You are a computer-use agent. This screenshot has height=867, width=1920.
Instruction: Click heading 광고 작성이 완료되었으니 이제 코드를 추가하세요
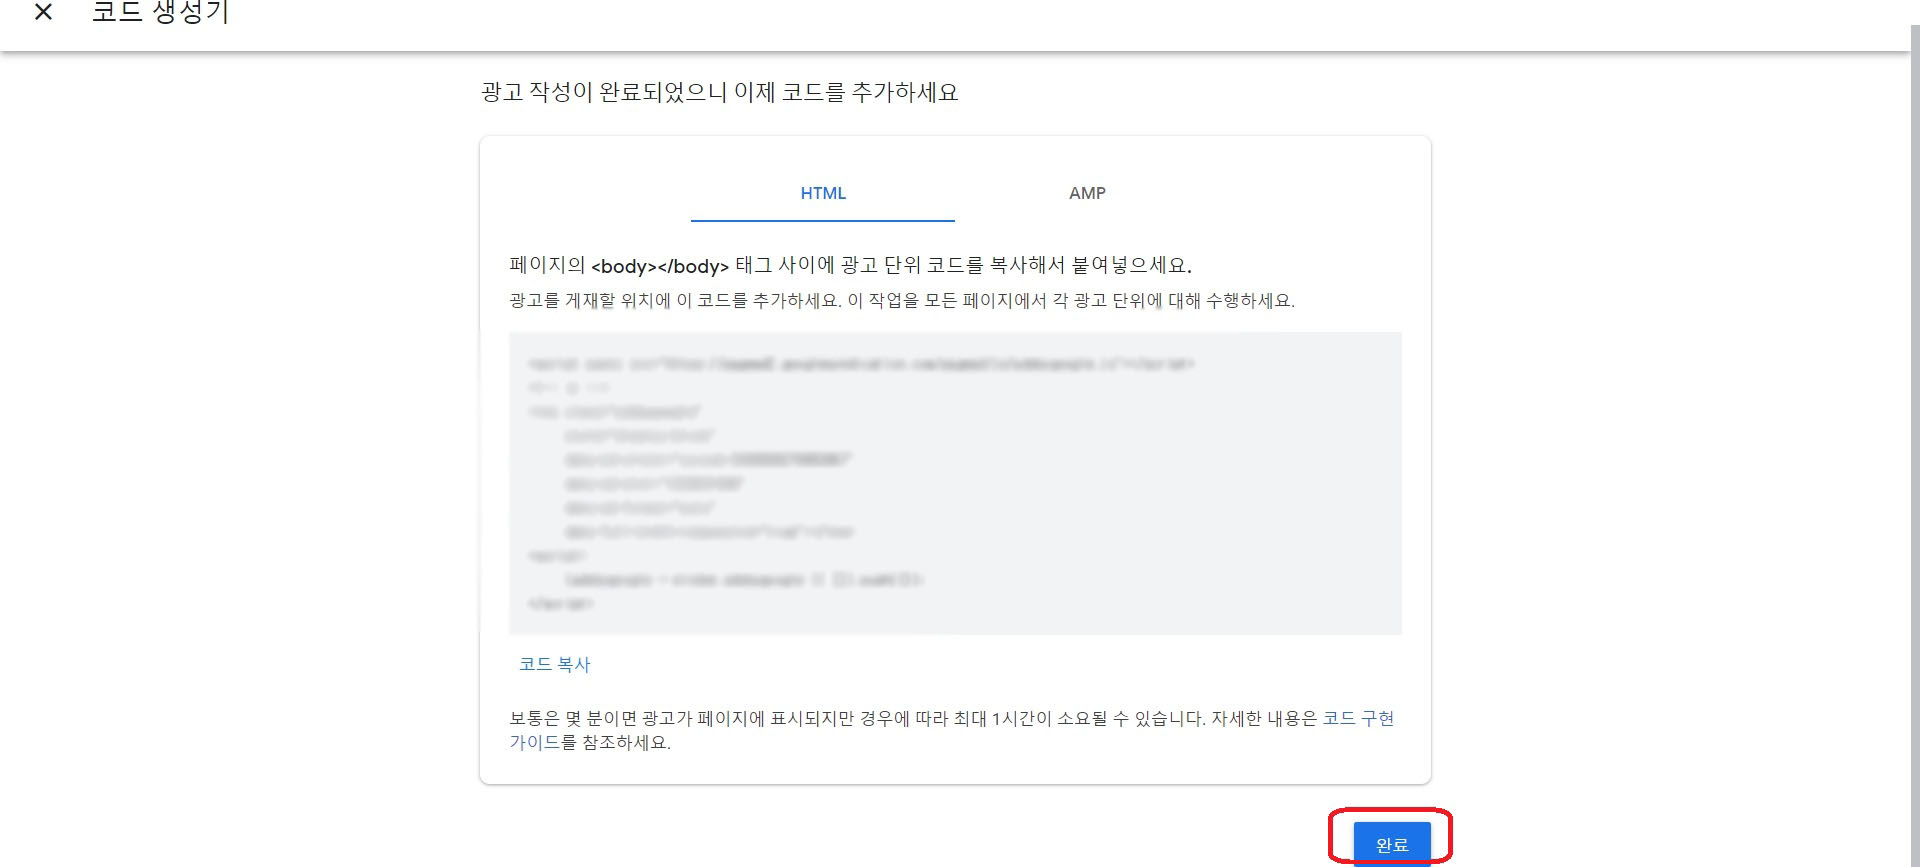[x=719, y=92]
